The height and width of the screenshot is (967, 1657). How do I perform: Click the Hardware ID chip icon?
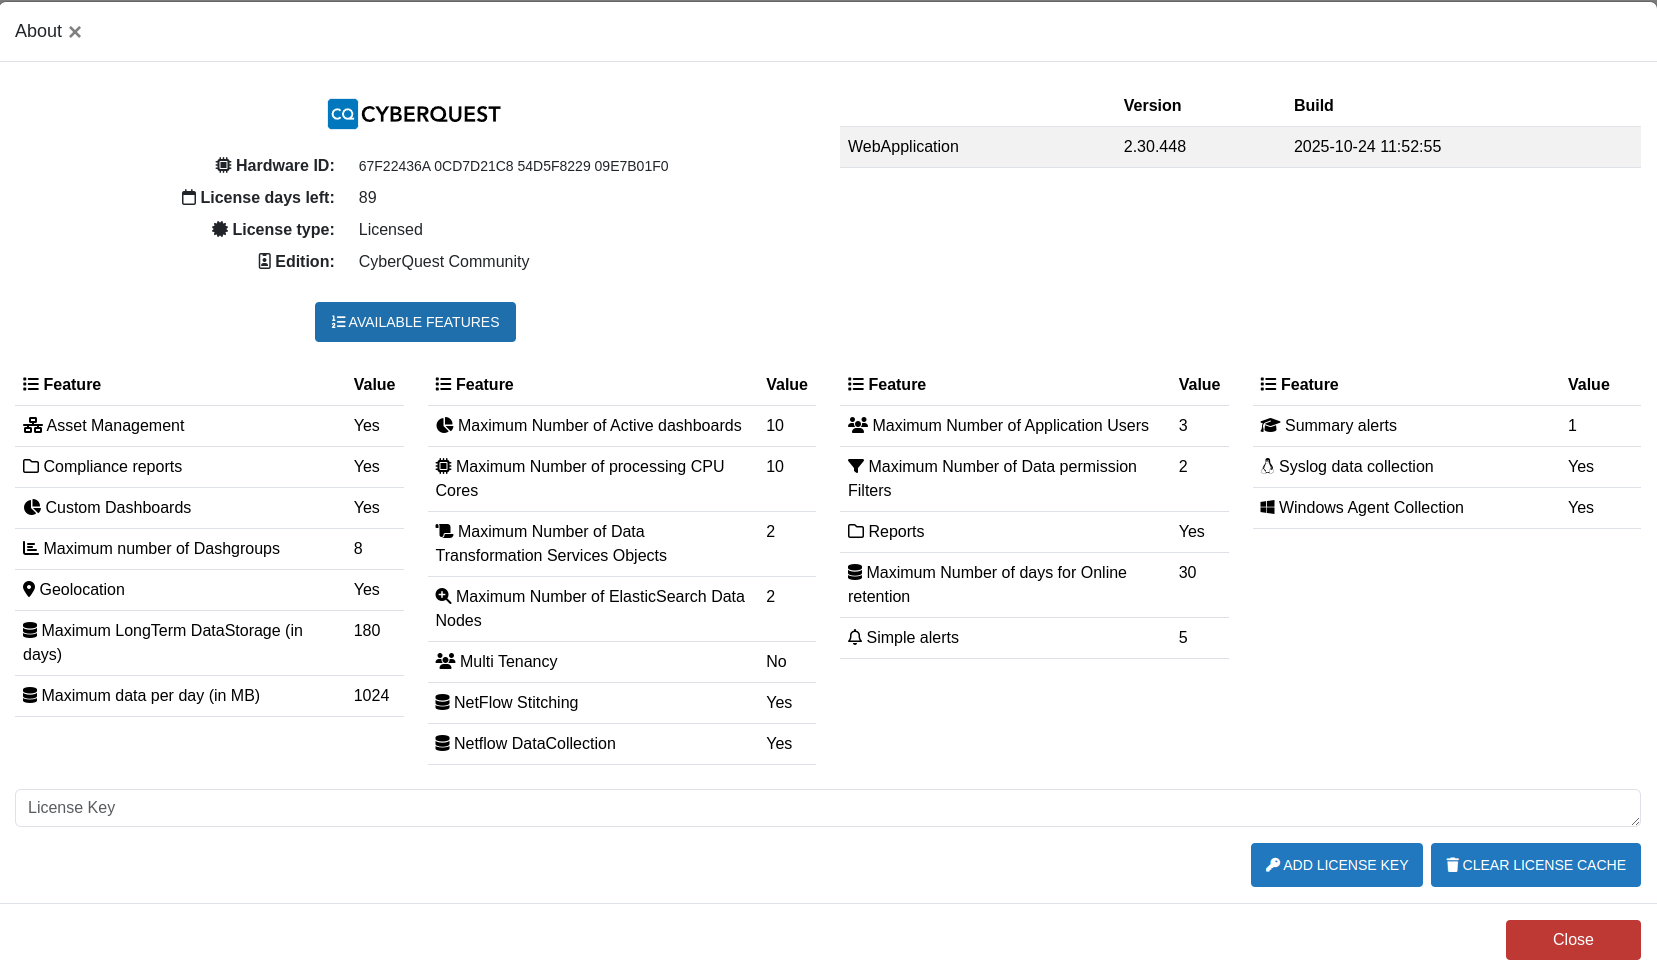tap(223, 165)
